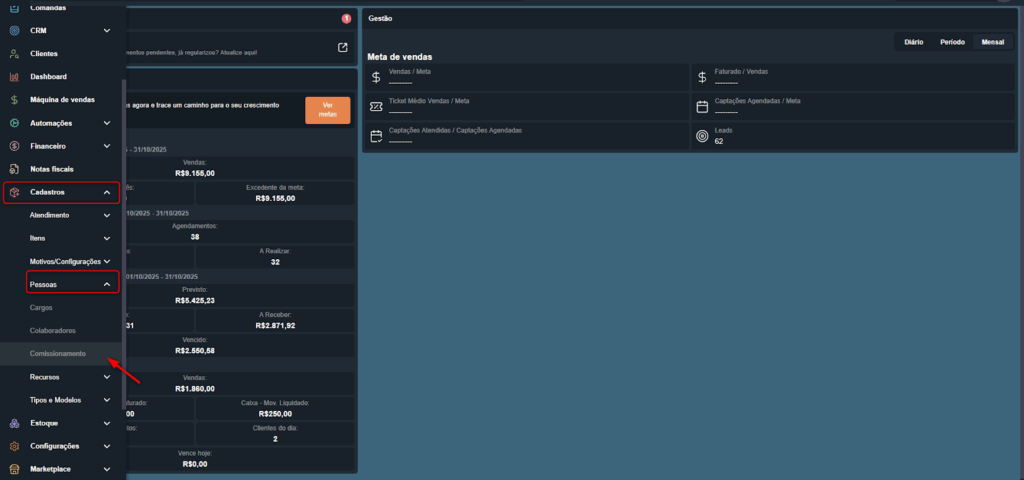Collapse the Pessoas submenu
This screenshot has width=1024, height=480.
click(107, 284)
